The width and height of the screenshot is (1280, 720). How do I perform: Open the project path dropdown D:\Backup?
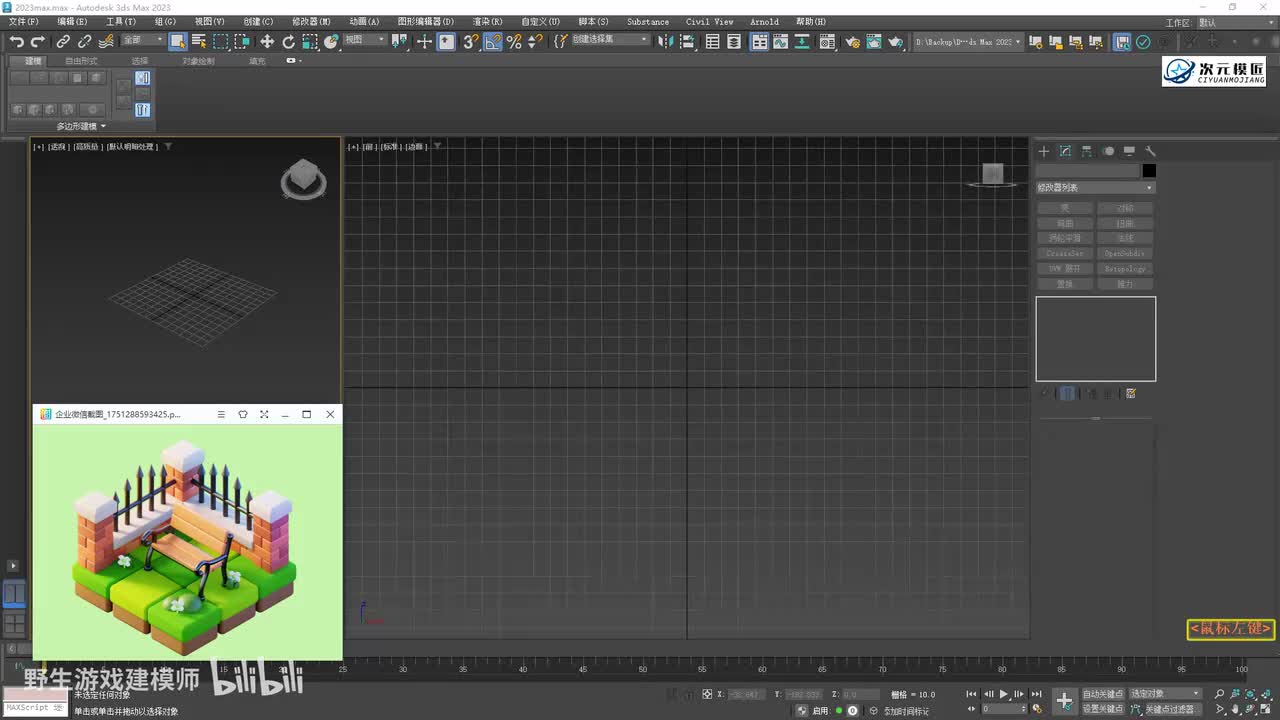(x=968, y=42)
